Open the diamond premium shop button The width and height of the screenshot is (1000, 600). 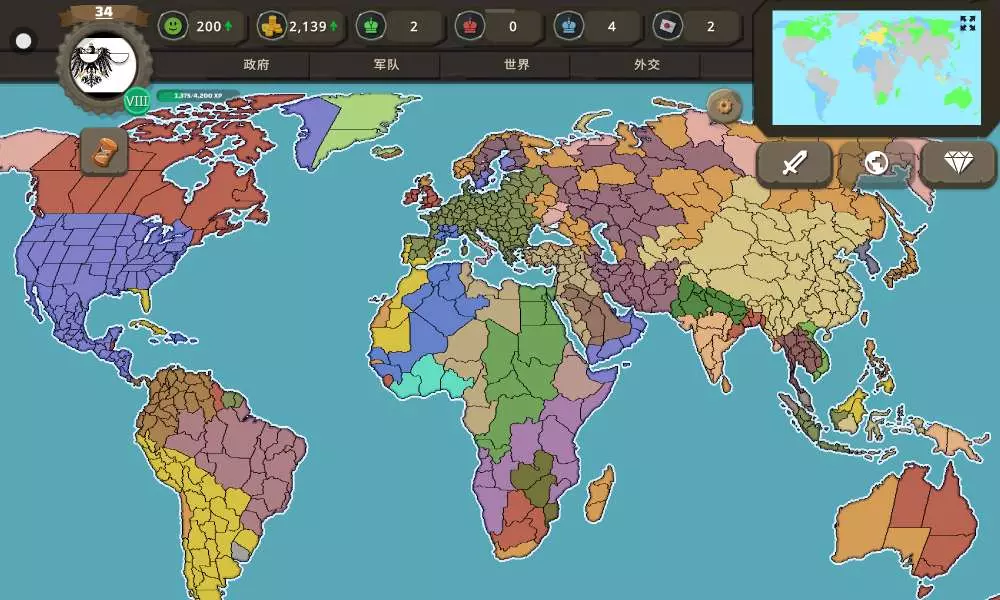click(x=957, y=163)
